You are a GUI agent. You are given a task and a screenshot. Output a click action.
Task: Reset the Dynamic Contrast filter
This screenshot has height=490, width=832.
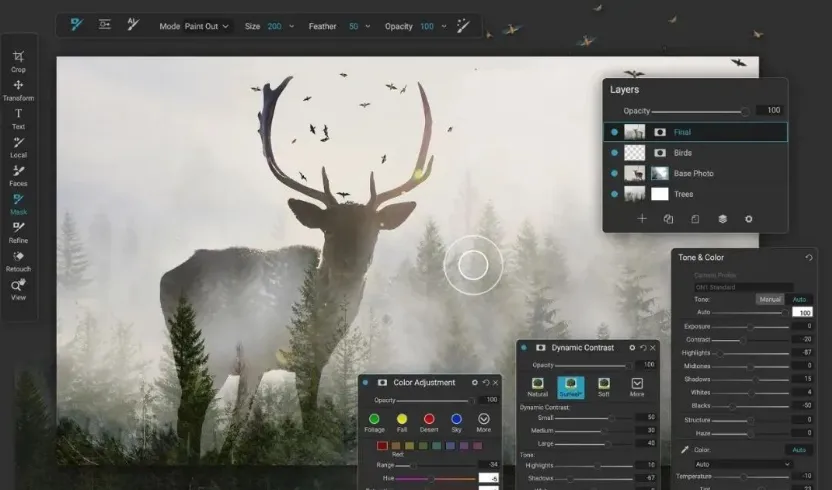643,348
